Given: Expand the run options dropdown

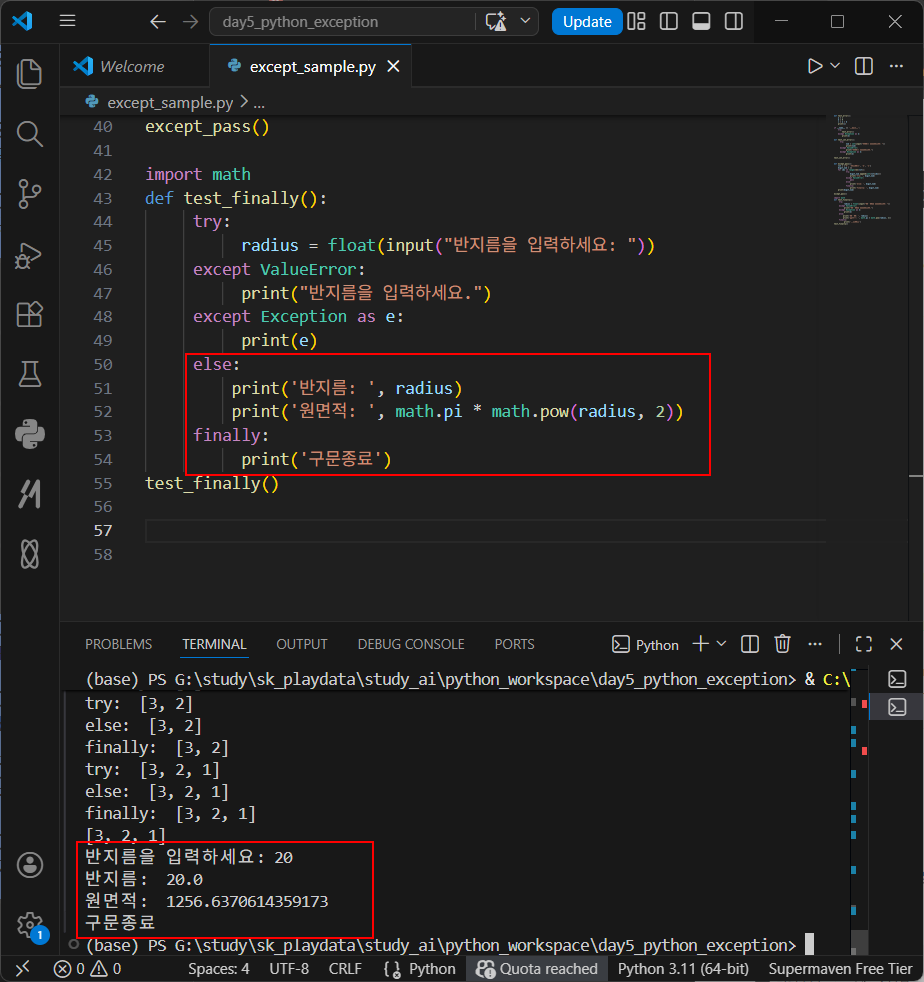Looking at the screenshot, I should [835, 66].
